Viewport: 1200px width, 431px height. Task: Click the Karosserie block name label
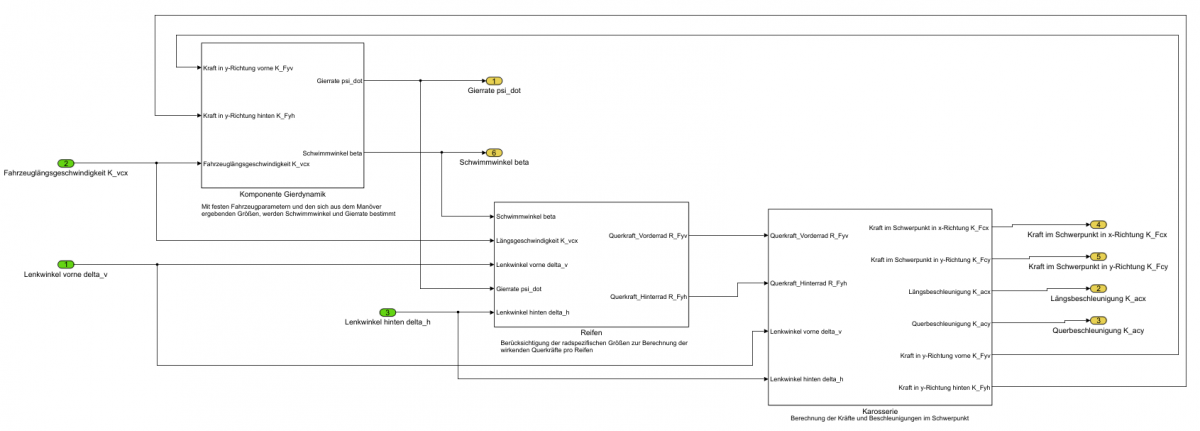(x=879, y=410)
